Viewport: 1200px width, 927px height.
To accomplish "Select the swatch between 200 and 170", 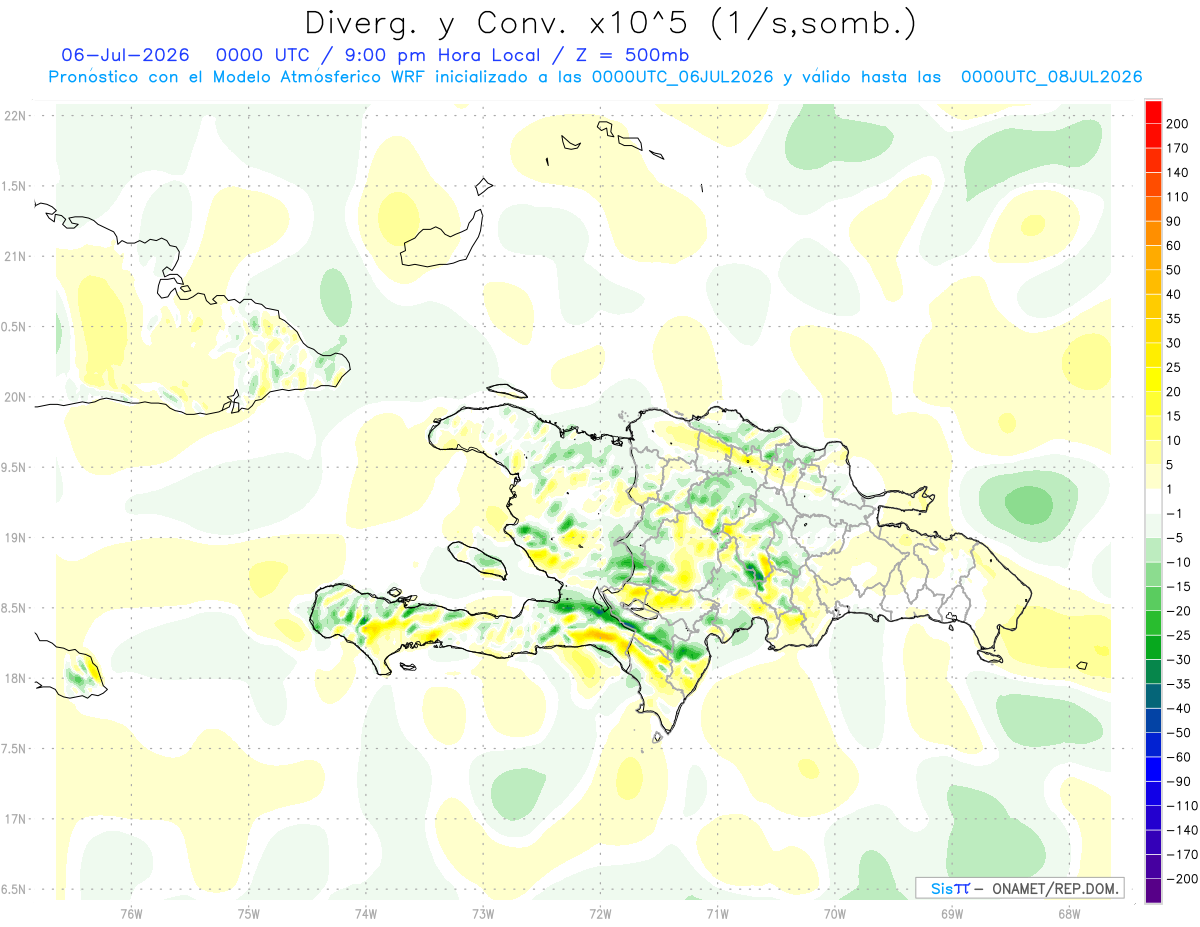I will (x=1154, y=135).
